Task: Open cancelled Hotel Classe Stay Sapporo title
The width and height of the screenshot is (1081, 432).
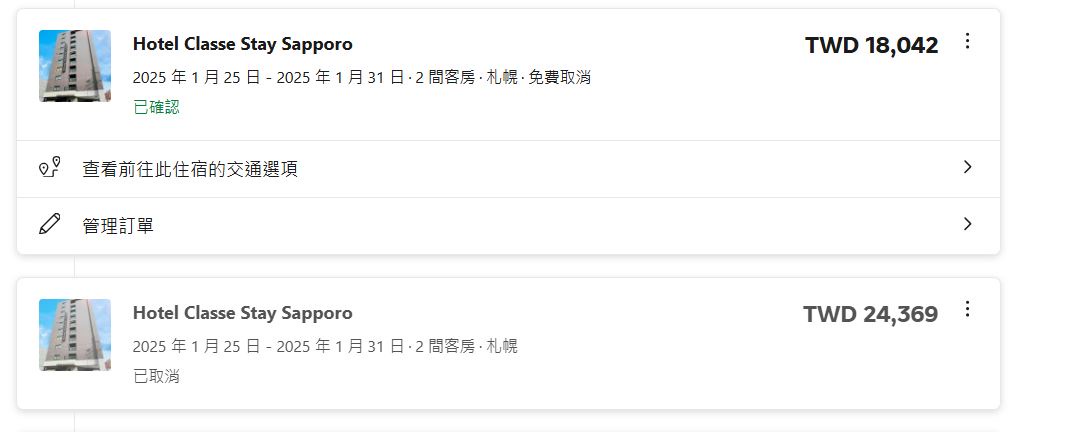Action: pos(242,313)
